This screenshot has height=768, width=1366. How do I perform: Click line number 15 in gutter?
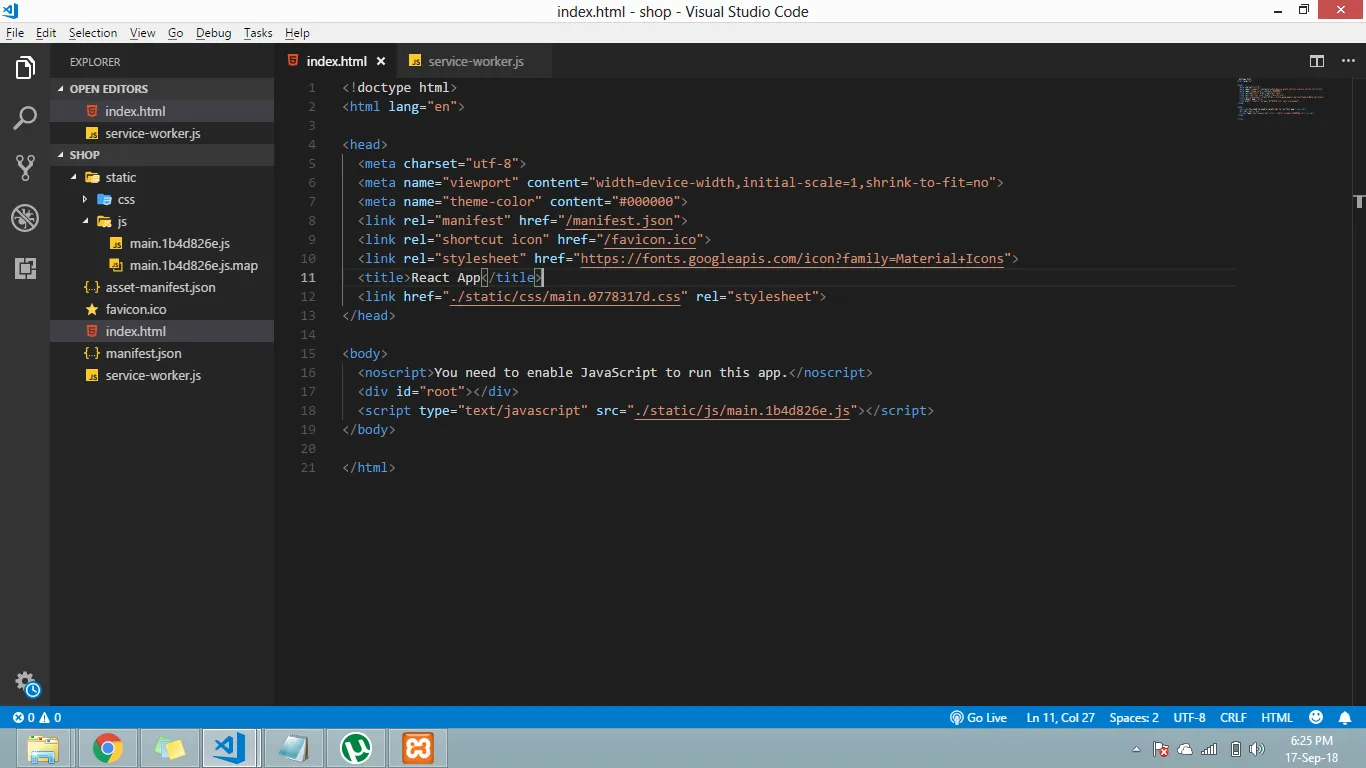[x=308, y=353]
